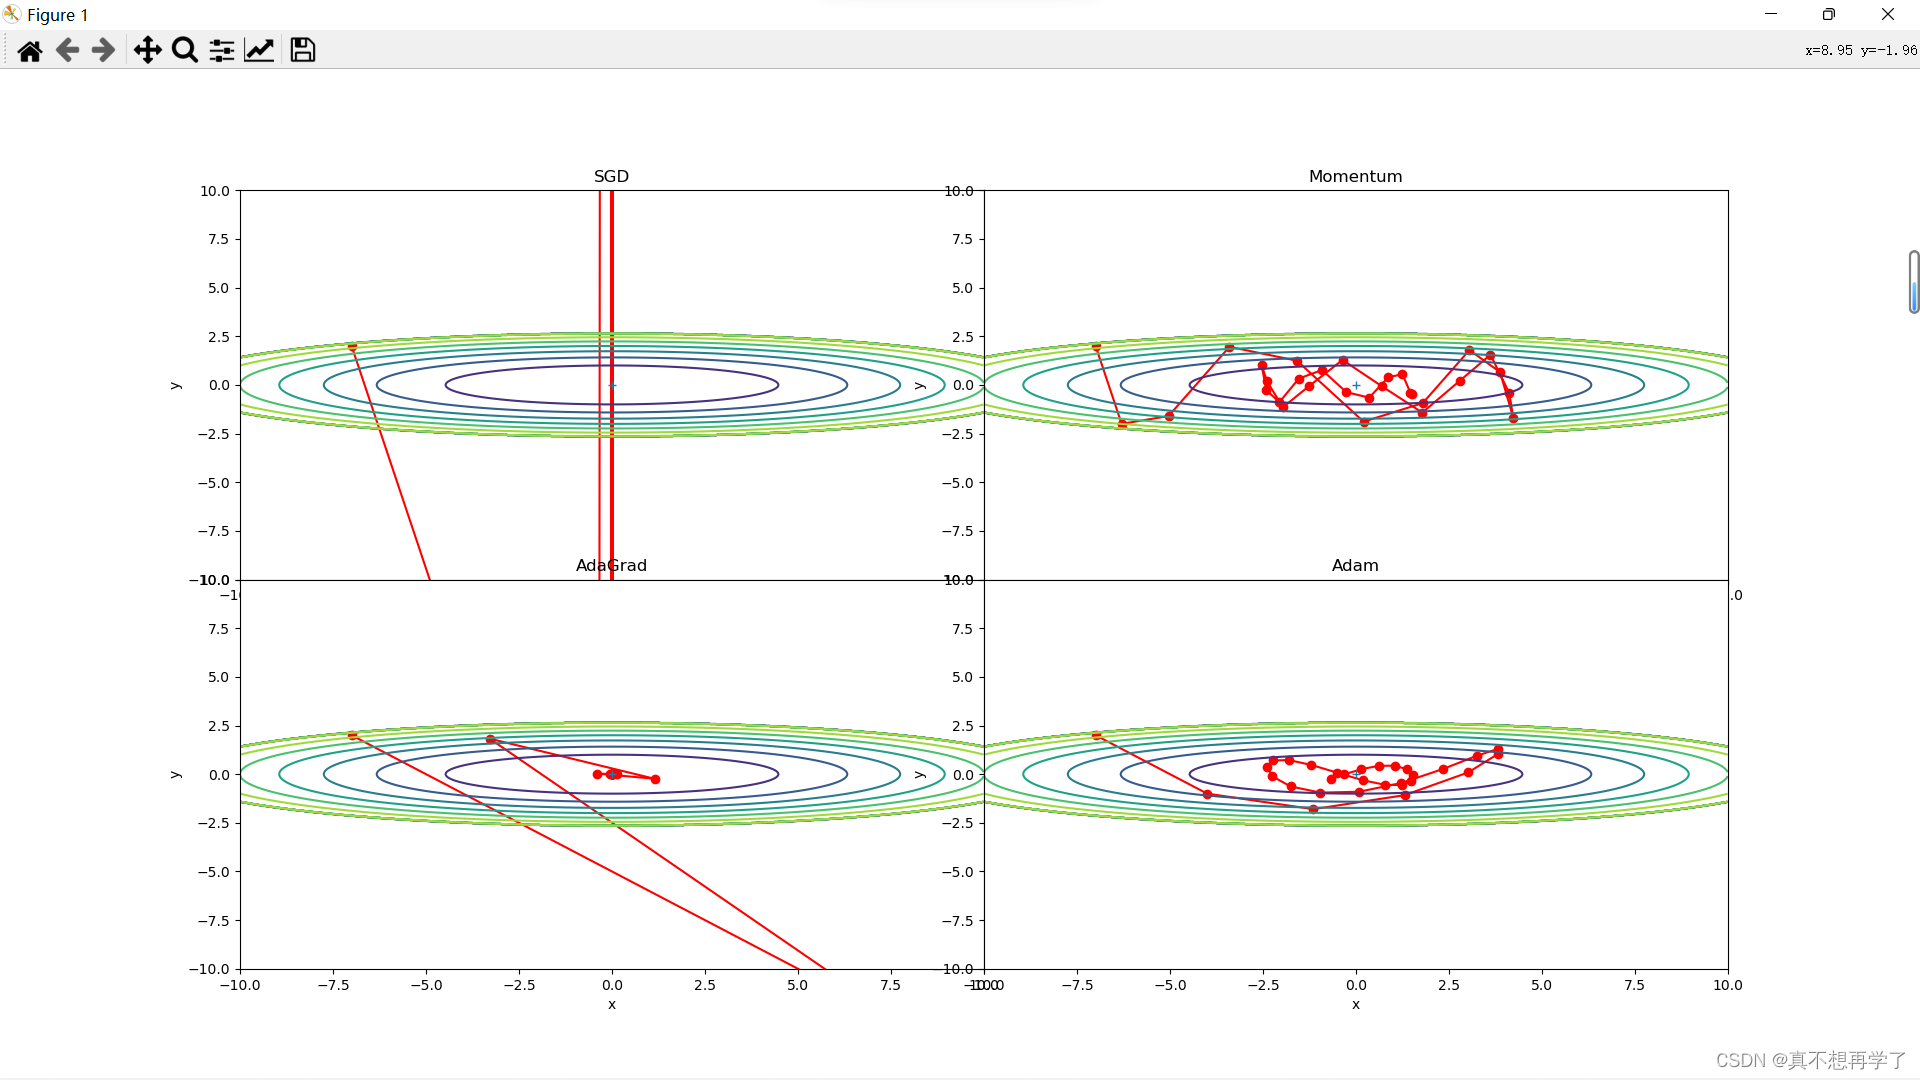Click the Momentum subplot title
This screenshot has width=1920, height=1080.
(1355, 176)
